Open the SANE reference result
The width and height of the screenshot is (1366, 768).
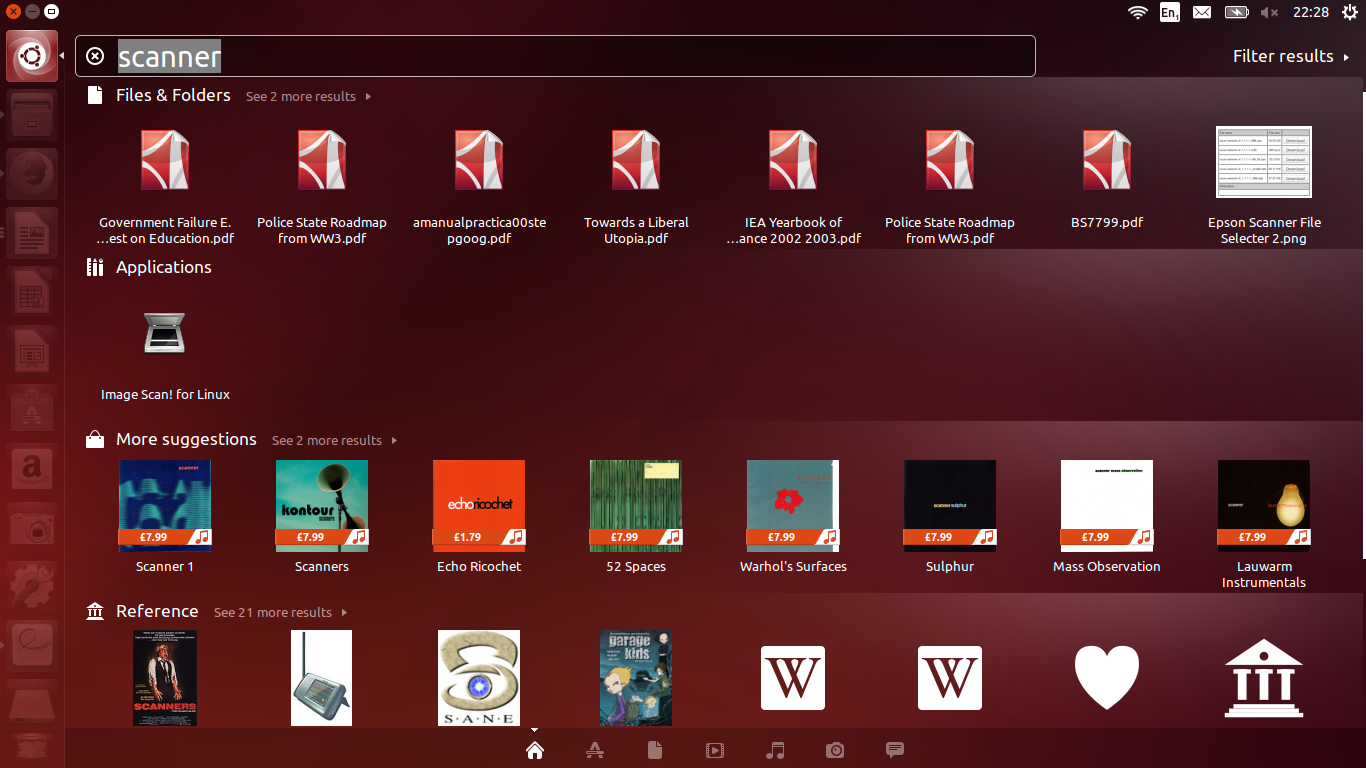pyautogui.click(x=479, y=678)
